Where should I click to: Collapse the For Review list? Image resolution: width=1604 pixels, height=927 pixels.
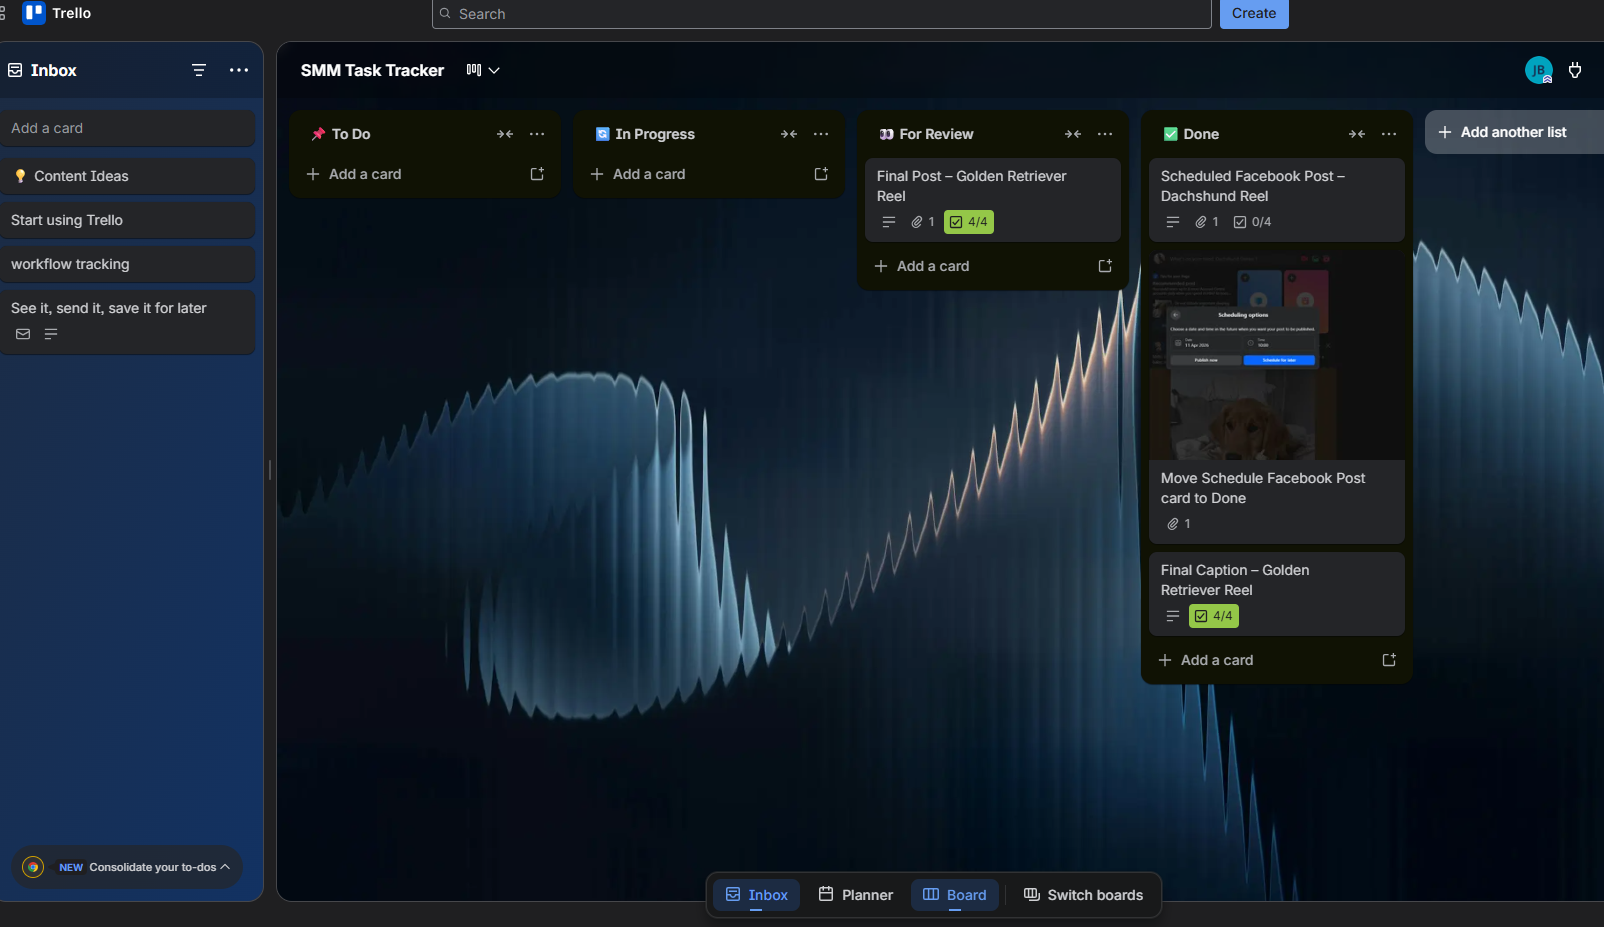(1073, 134)
